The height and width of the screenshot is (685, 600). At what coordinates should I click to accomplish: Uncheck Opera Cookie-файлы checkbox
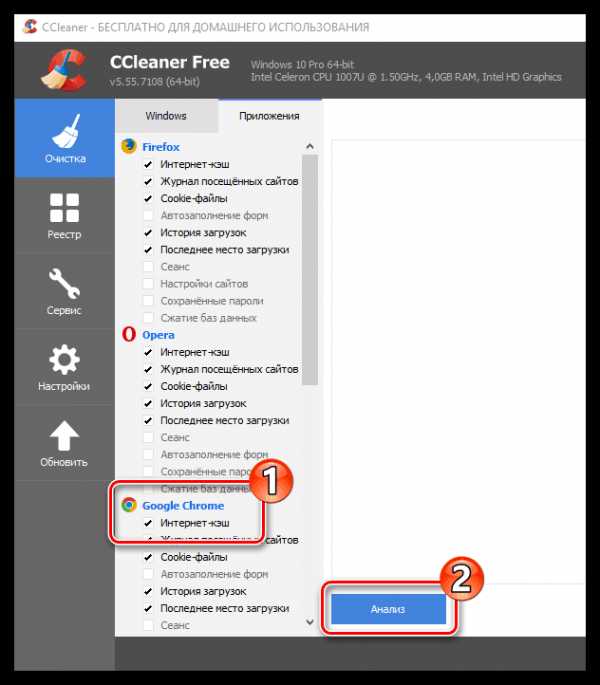click(148, 386)
